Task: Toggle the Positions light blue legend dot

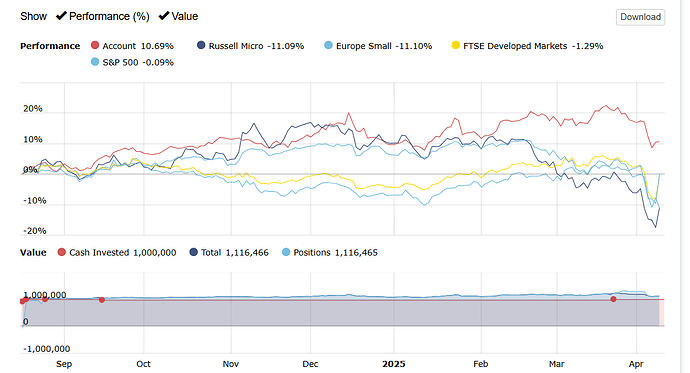Action: 286,252
